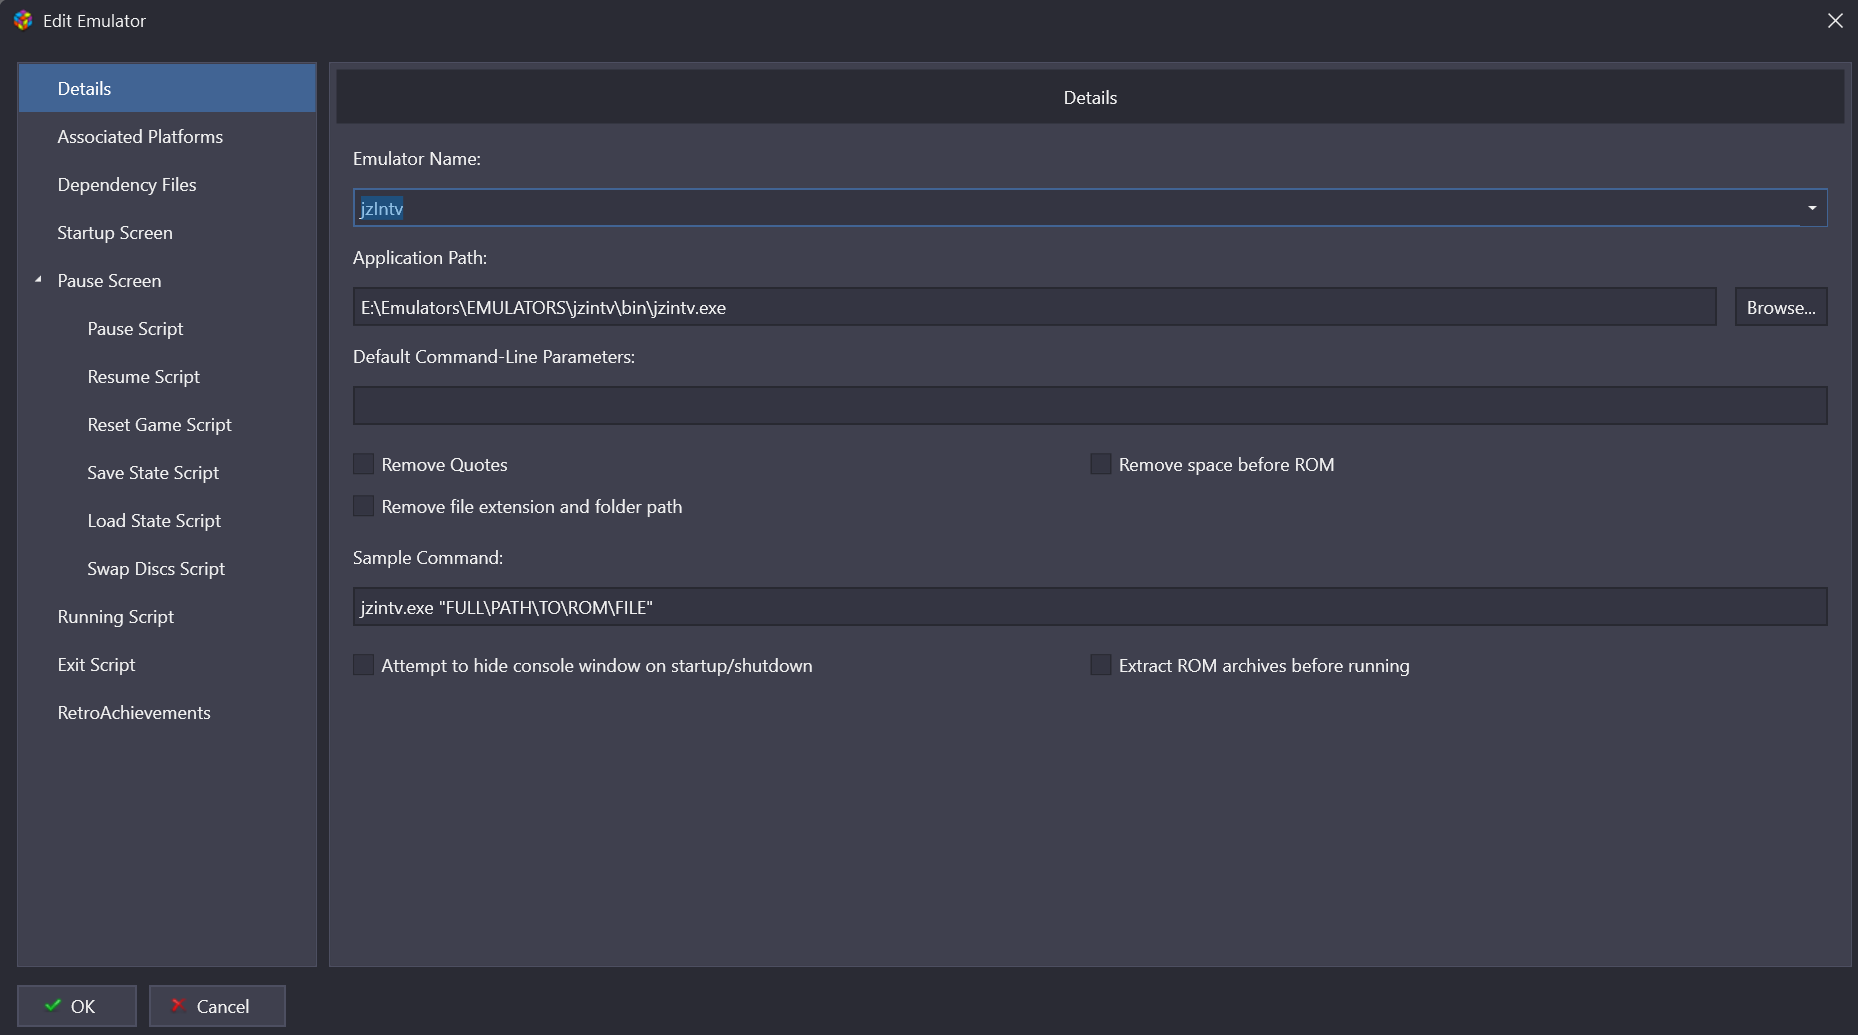Select the Details section

(x=167, y=88)
